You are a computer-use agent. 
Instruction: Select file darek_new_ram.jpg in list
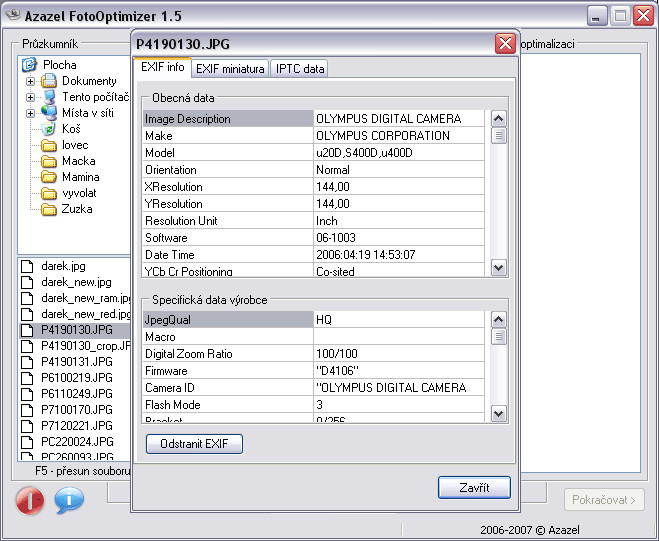[x=86, y=298]
